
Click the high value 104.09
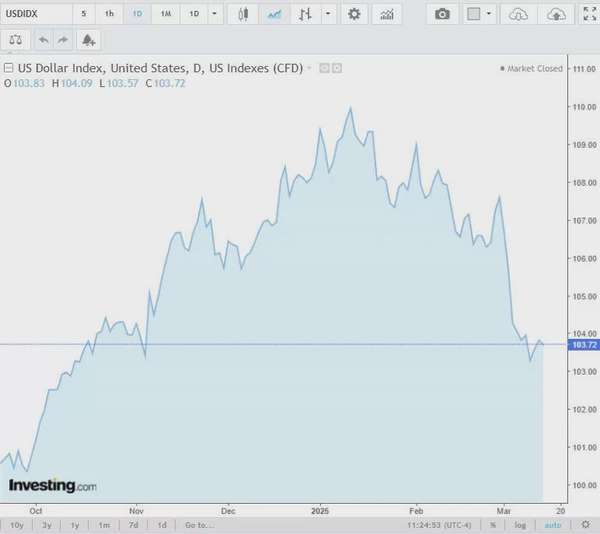point(76,83)
